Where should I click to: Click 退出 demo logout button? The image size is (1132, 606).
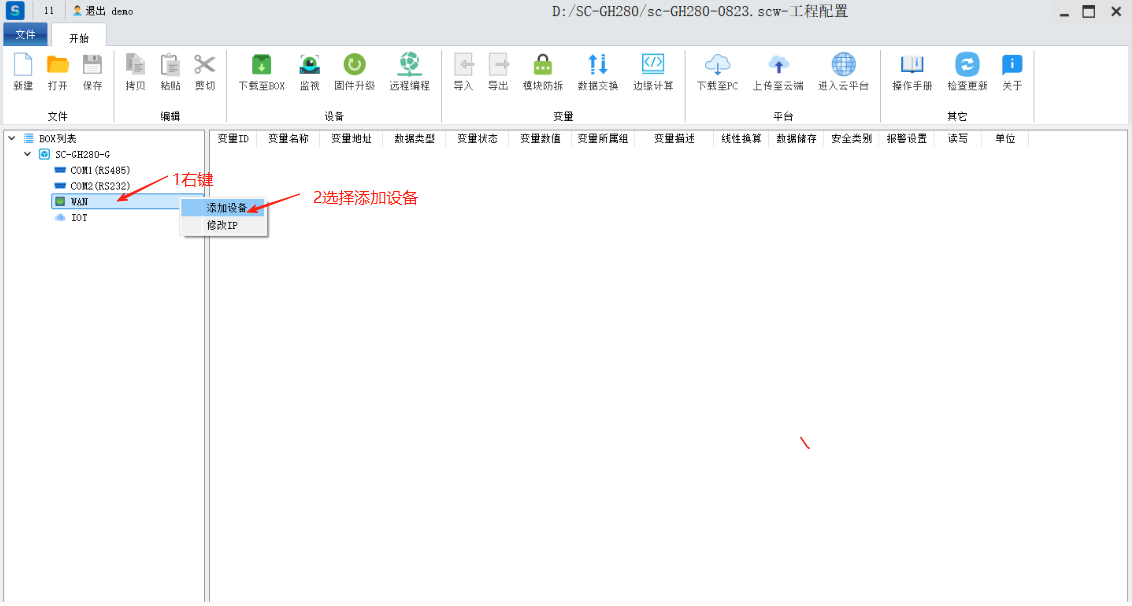pyautogui.click(x=103, y=11)
